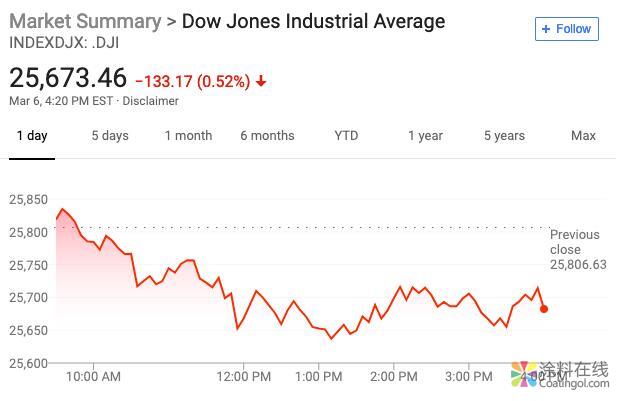Click the plus Follow button
The width and height of the screenshot is (621, 401).
[566, 29]
